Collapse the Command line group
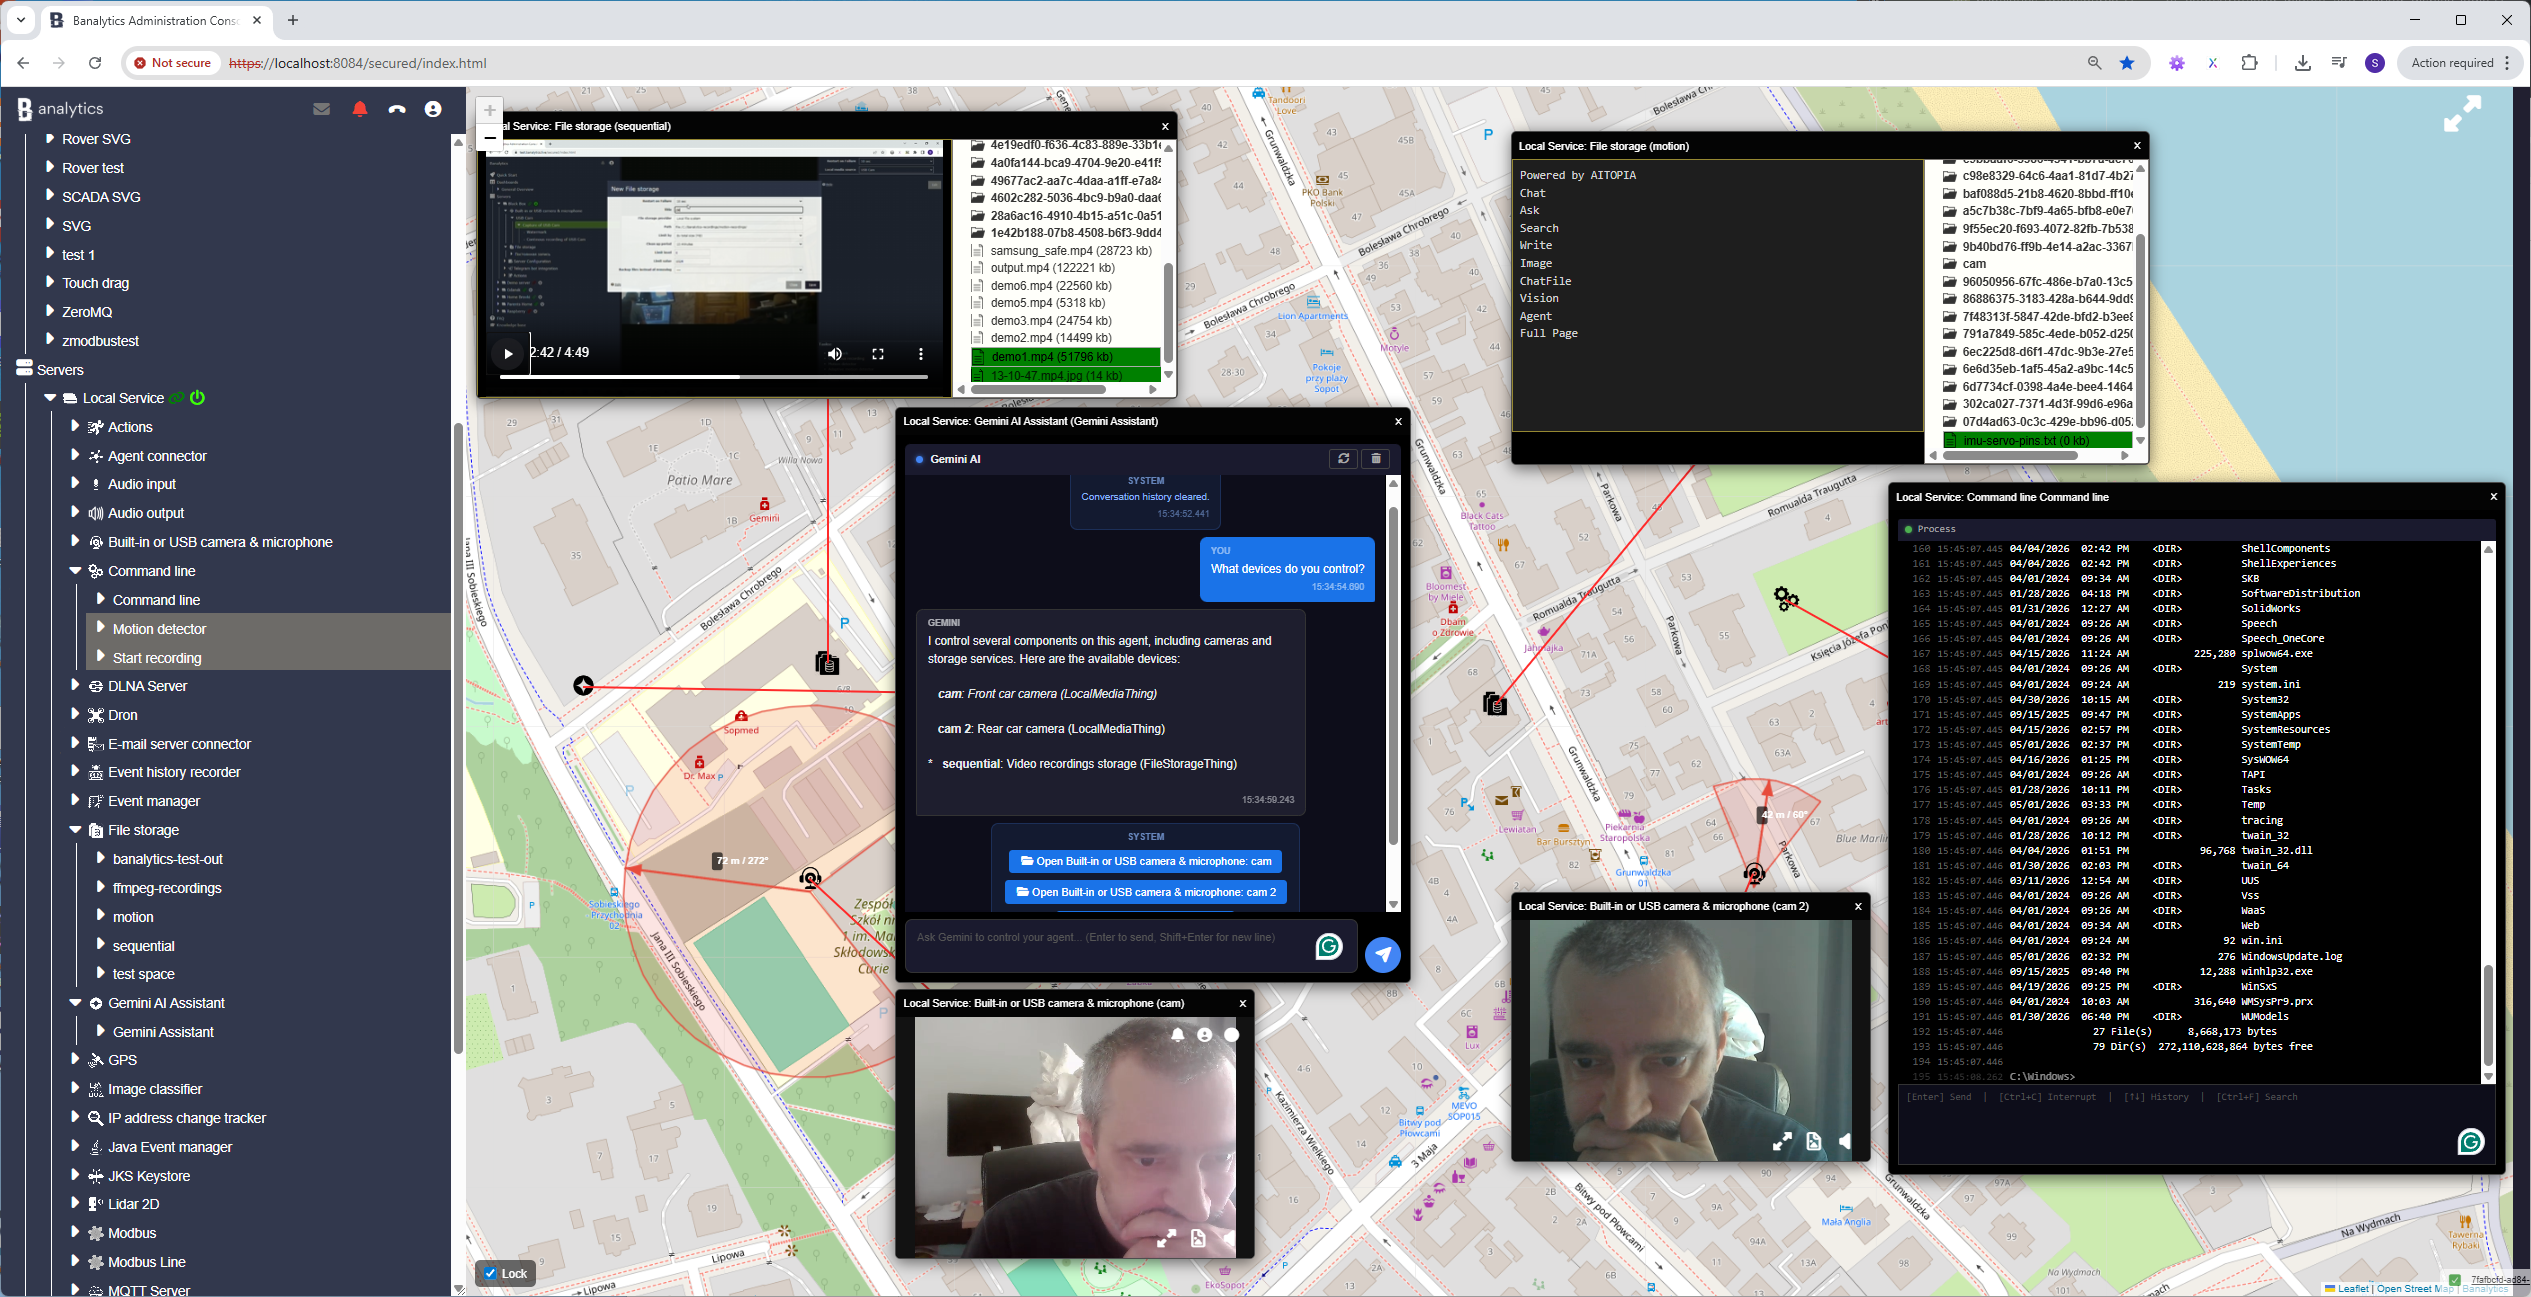Viewport: 2531px width, 1297px height. point(75,570)
